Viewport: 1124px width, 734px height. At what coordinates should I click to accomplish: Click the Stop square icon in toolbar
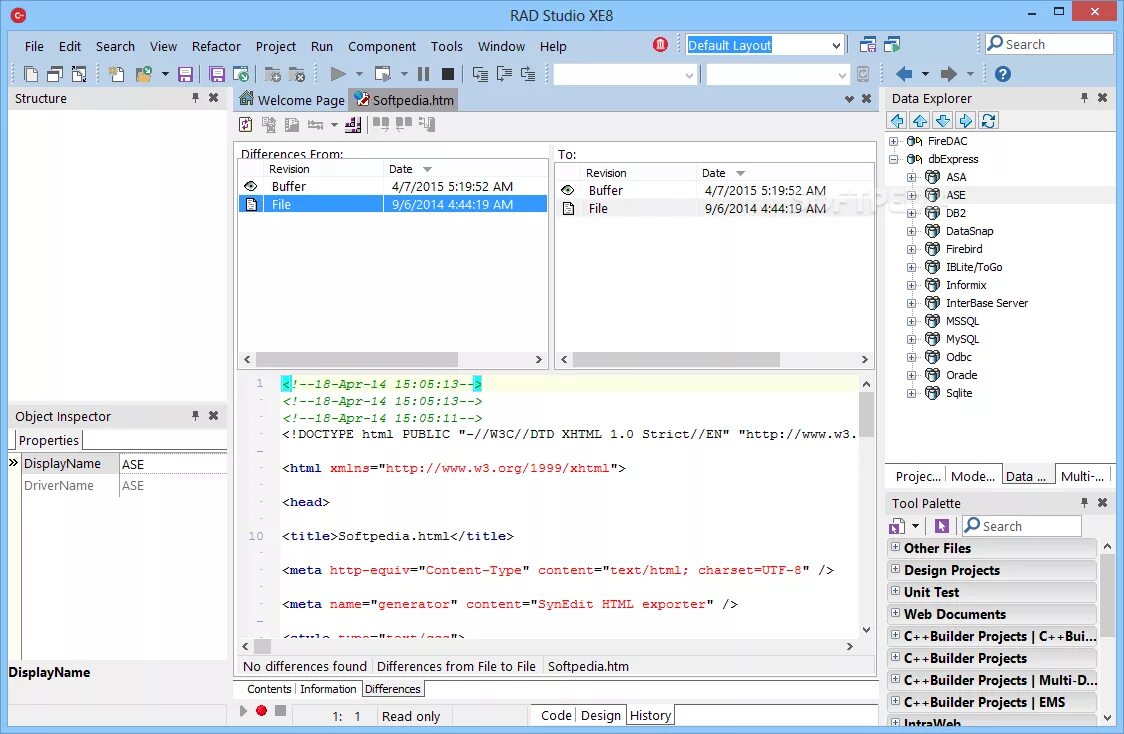pos(448,74)
